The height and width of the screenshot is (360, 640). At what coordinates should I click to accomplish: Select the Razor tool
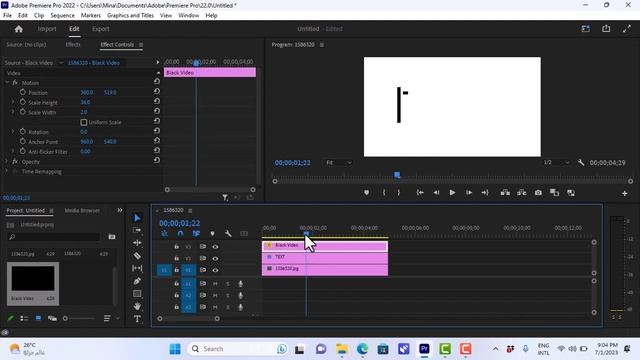137,256
